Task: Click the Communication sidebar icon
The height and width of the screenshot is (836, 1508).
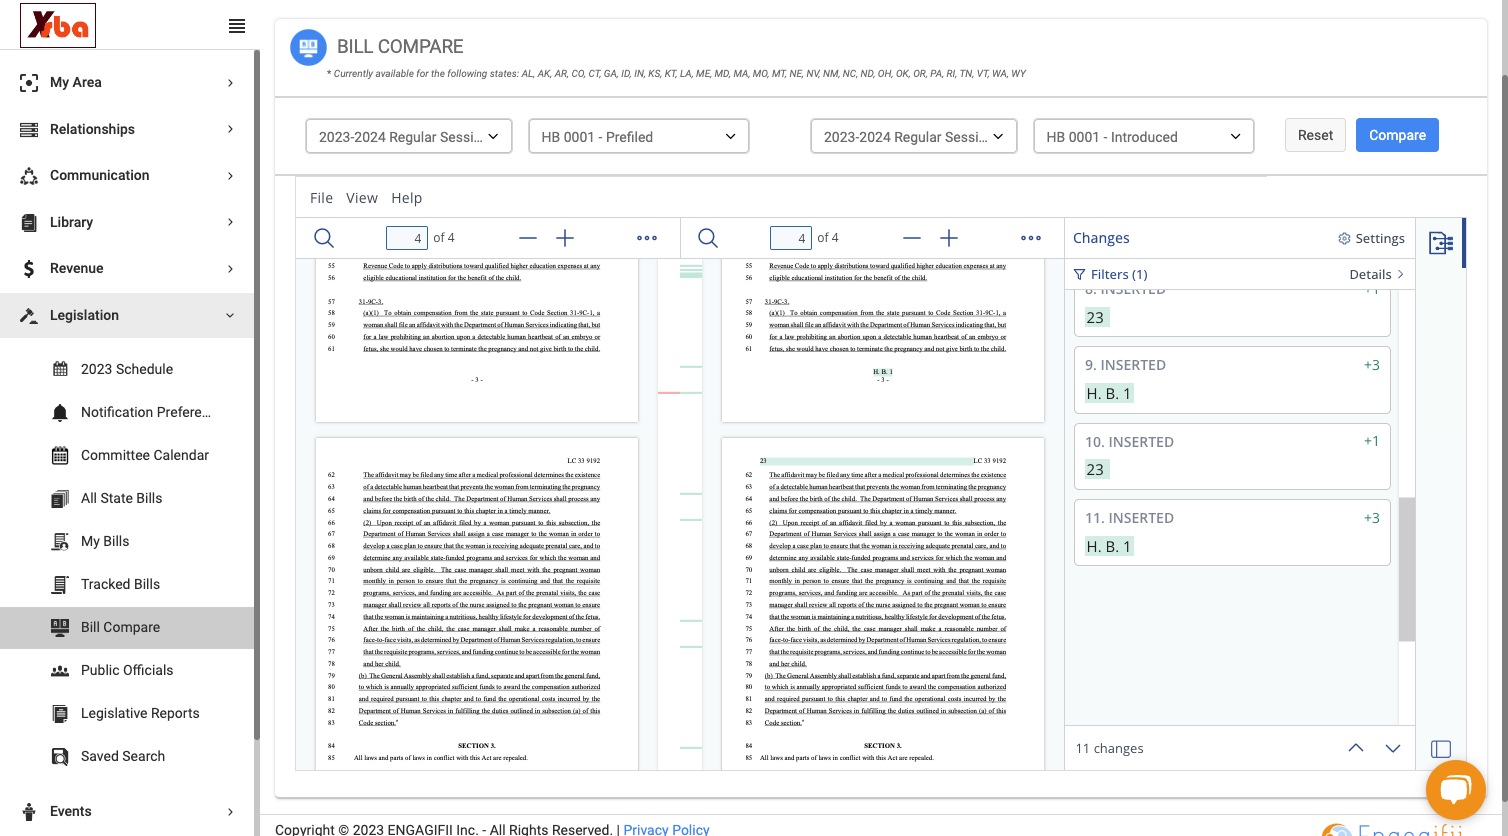Action: tap(29, 176)
